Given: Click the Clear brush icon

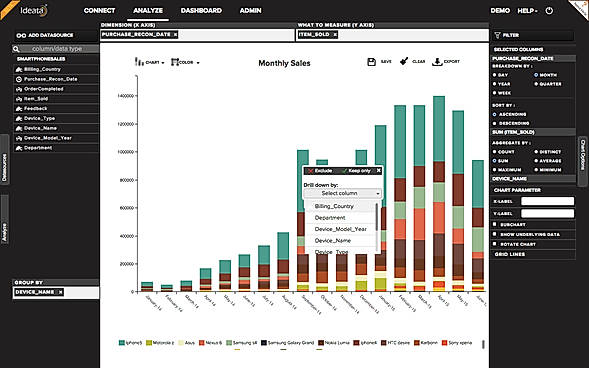Looking at the screenshot, I should point(404,61).
